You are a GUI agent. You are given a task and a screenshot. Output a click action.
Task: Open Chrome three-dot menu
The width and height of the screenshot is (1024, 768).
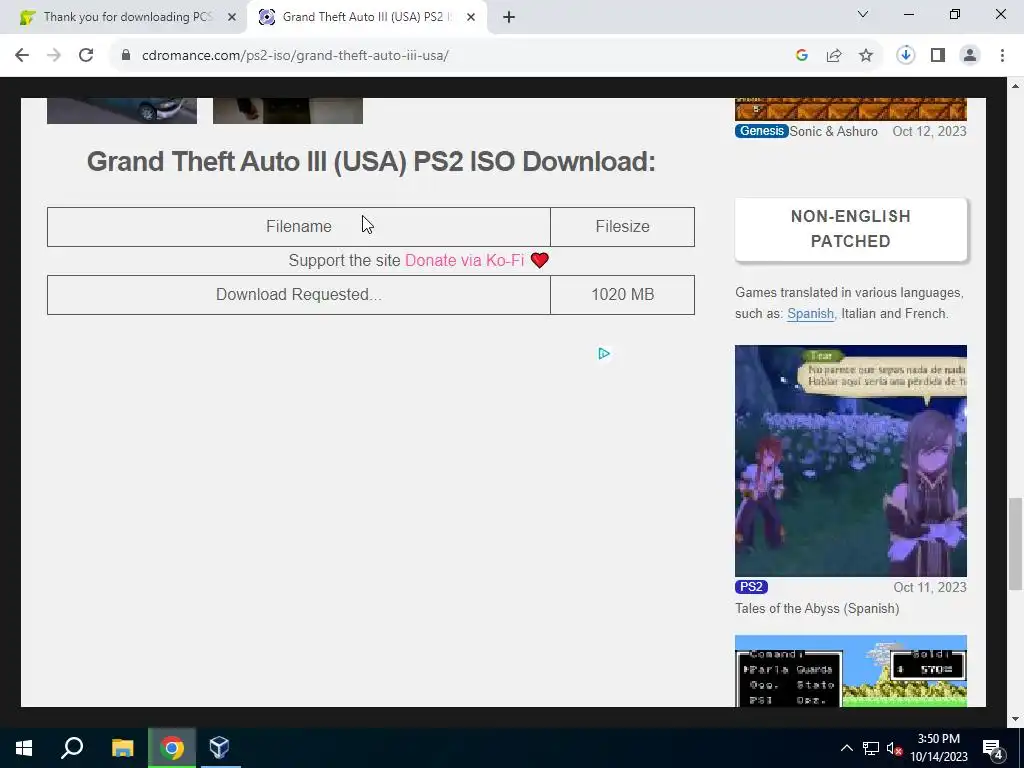[1002, 56]
